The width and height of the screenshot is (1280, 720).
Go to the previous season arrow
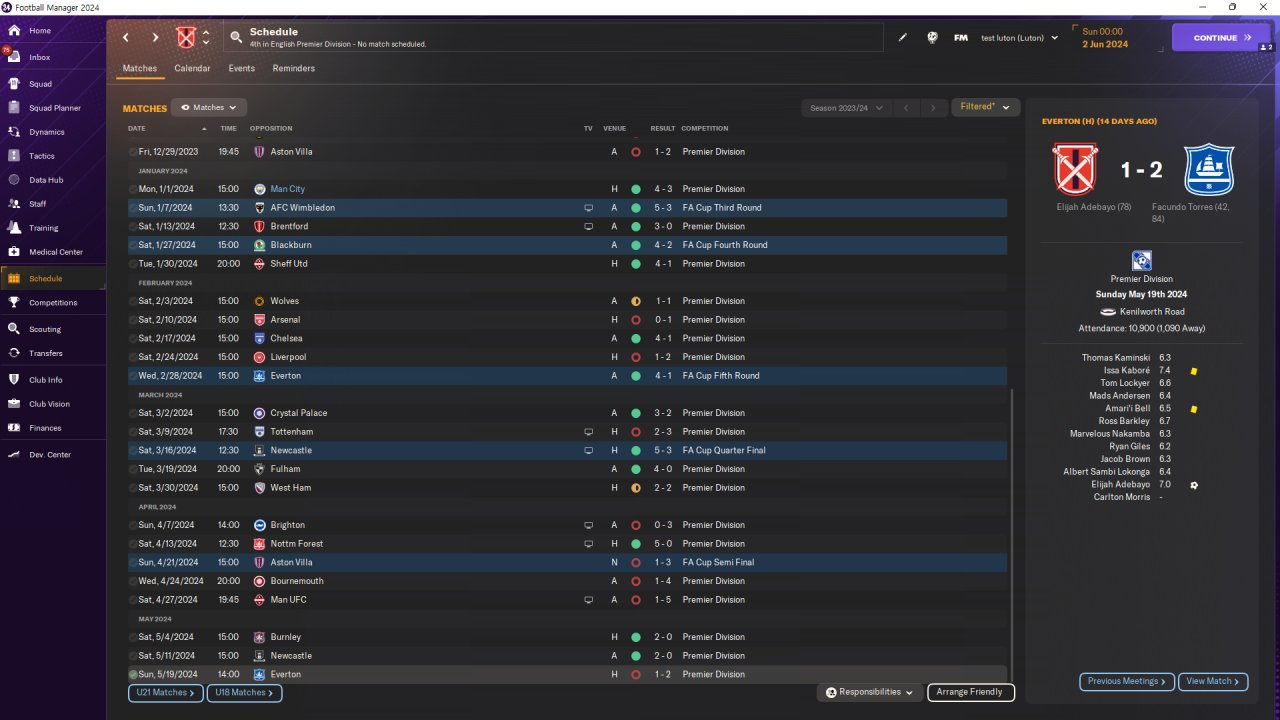[905, 107]
